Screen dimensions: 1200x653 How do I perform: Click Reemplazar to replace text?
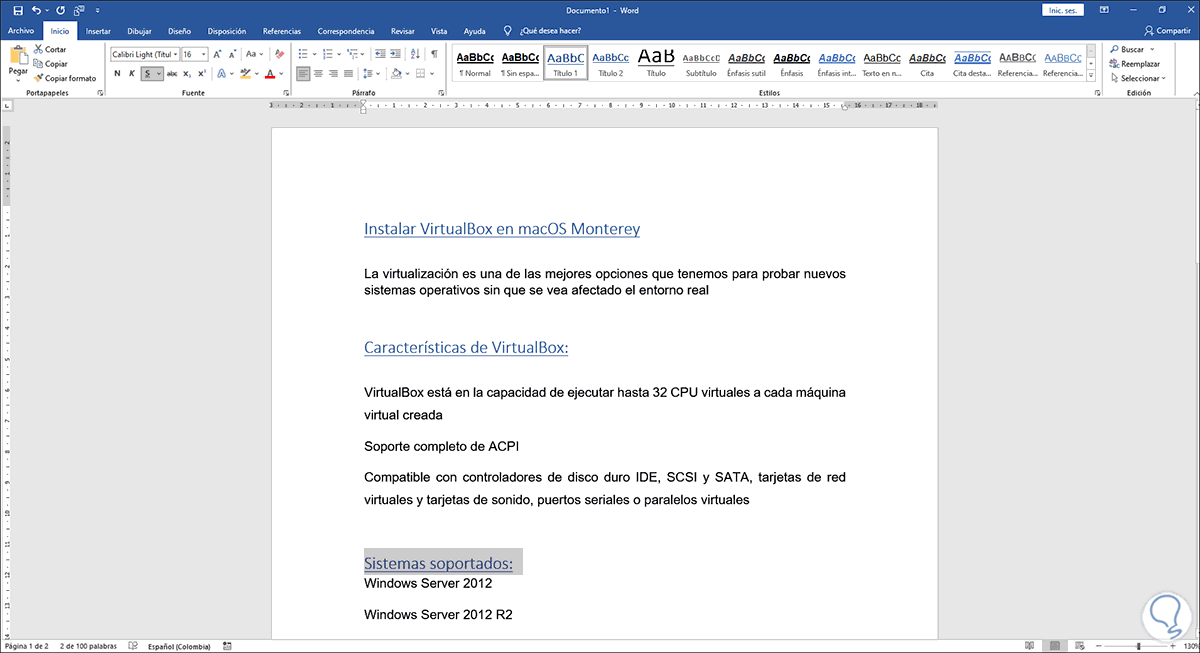coord(1134,63)
